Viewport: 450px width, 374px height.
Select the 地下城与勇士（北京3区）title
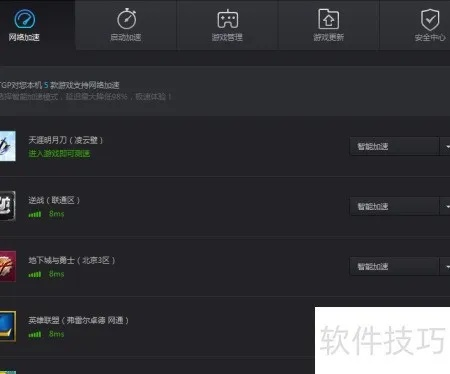(72, 260)
